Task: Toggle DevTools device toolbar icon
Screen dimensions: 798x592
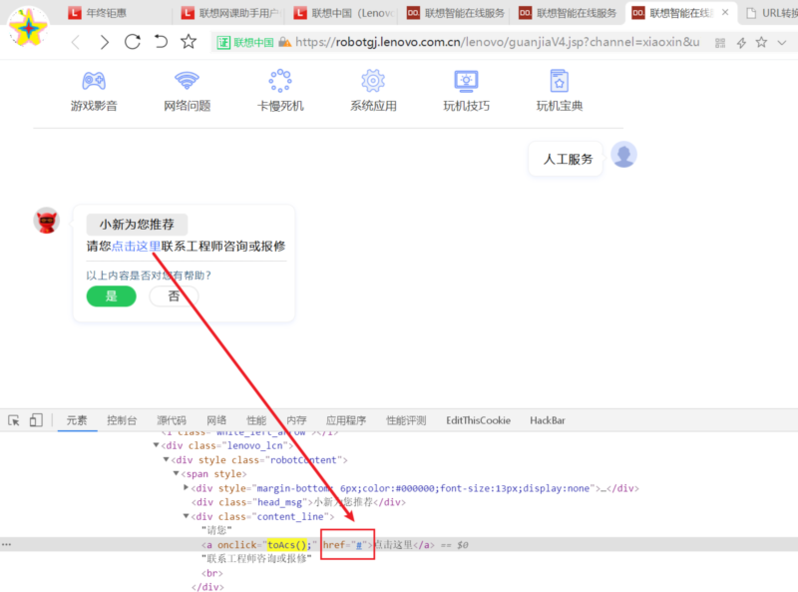Action: point(36,421)
